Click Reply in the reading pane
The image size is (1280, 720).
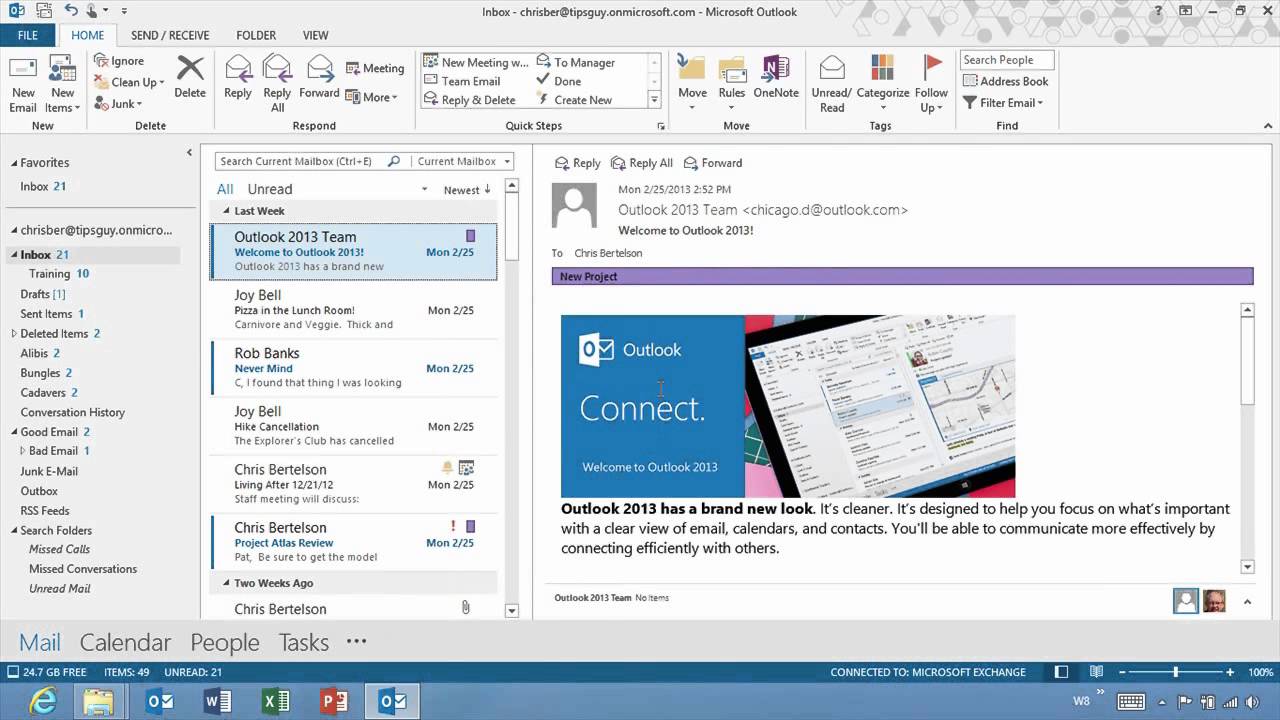point(577,163)
